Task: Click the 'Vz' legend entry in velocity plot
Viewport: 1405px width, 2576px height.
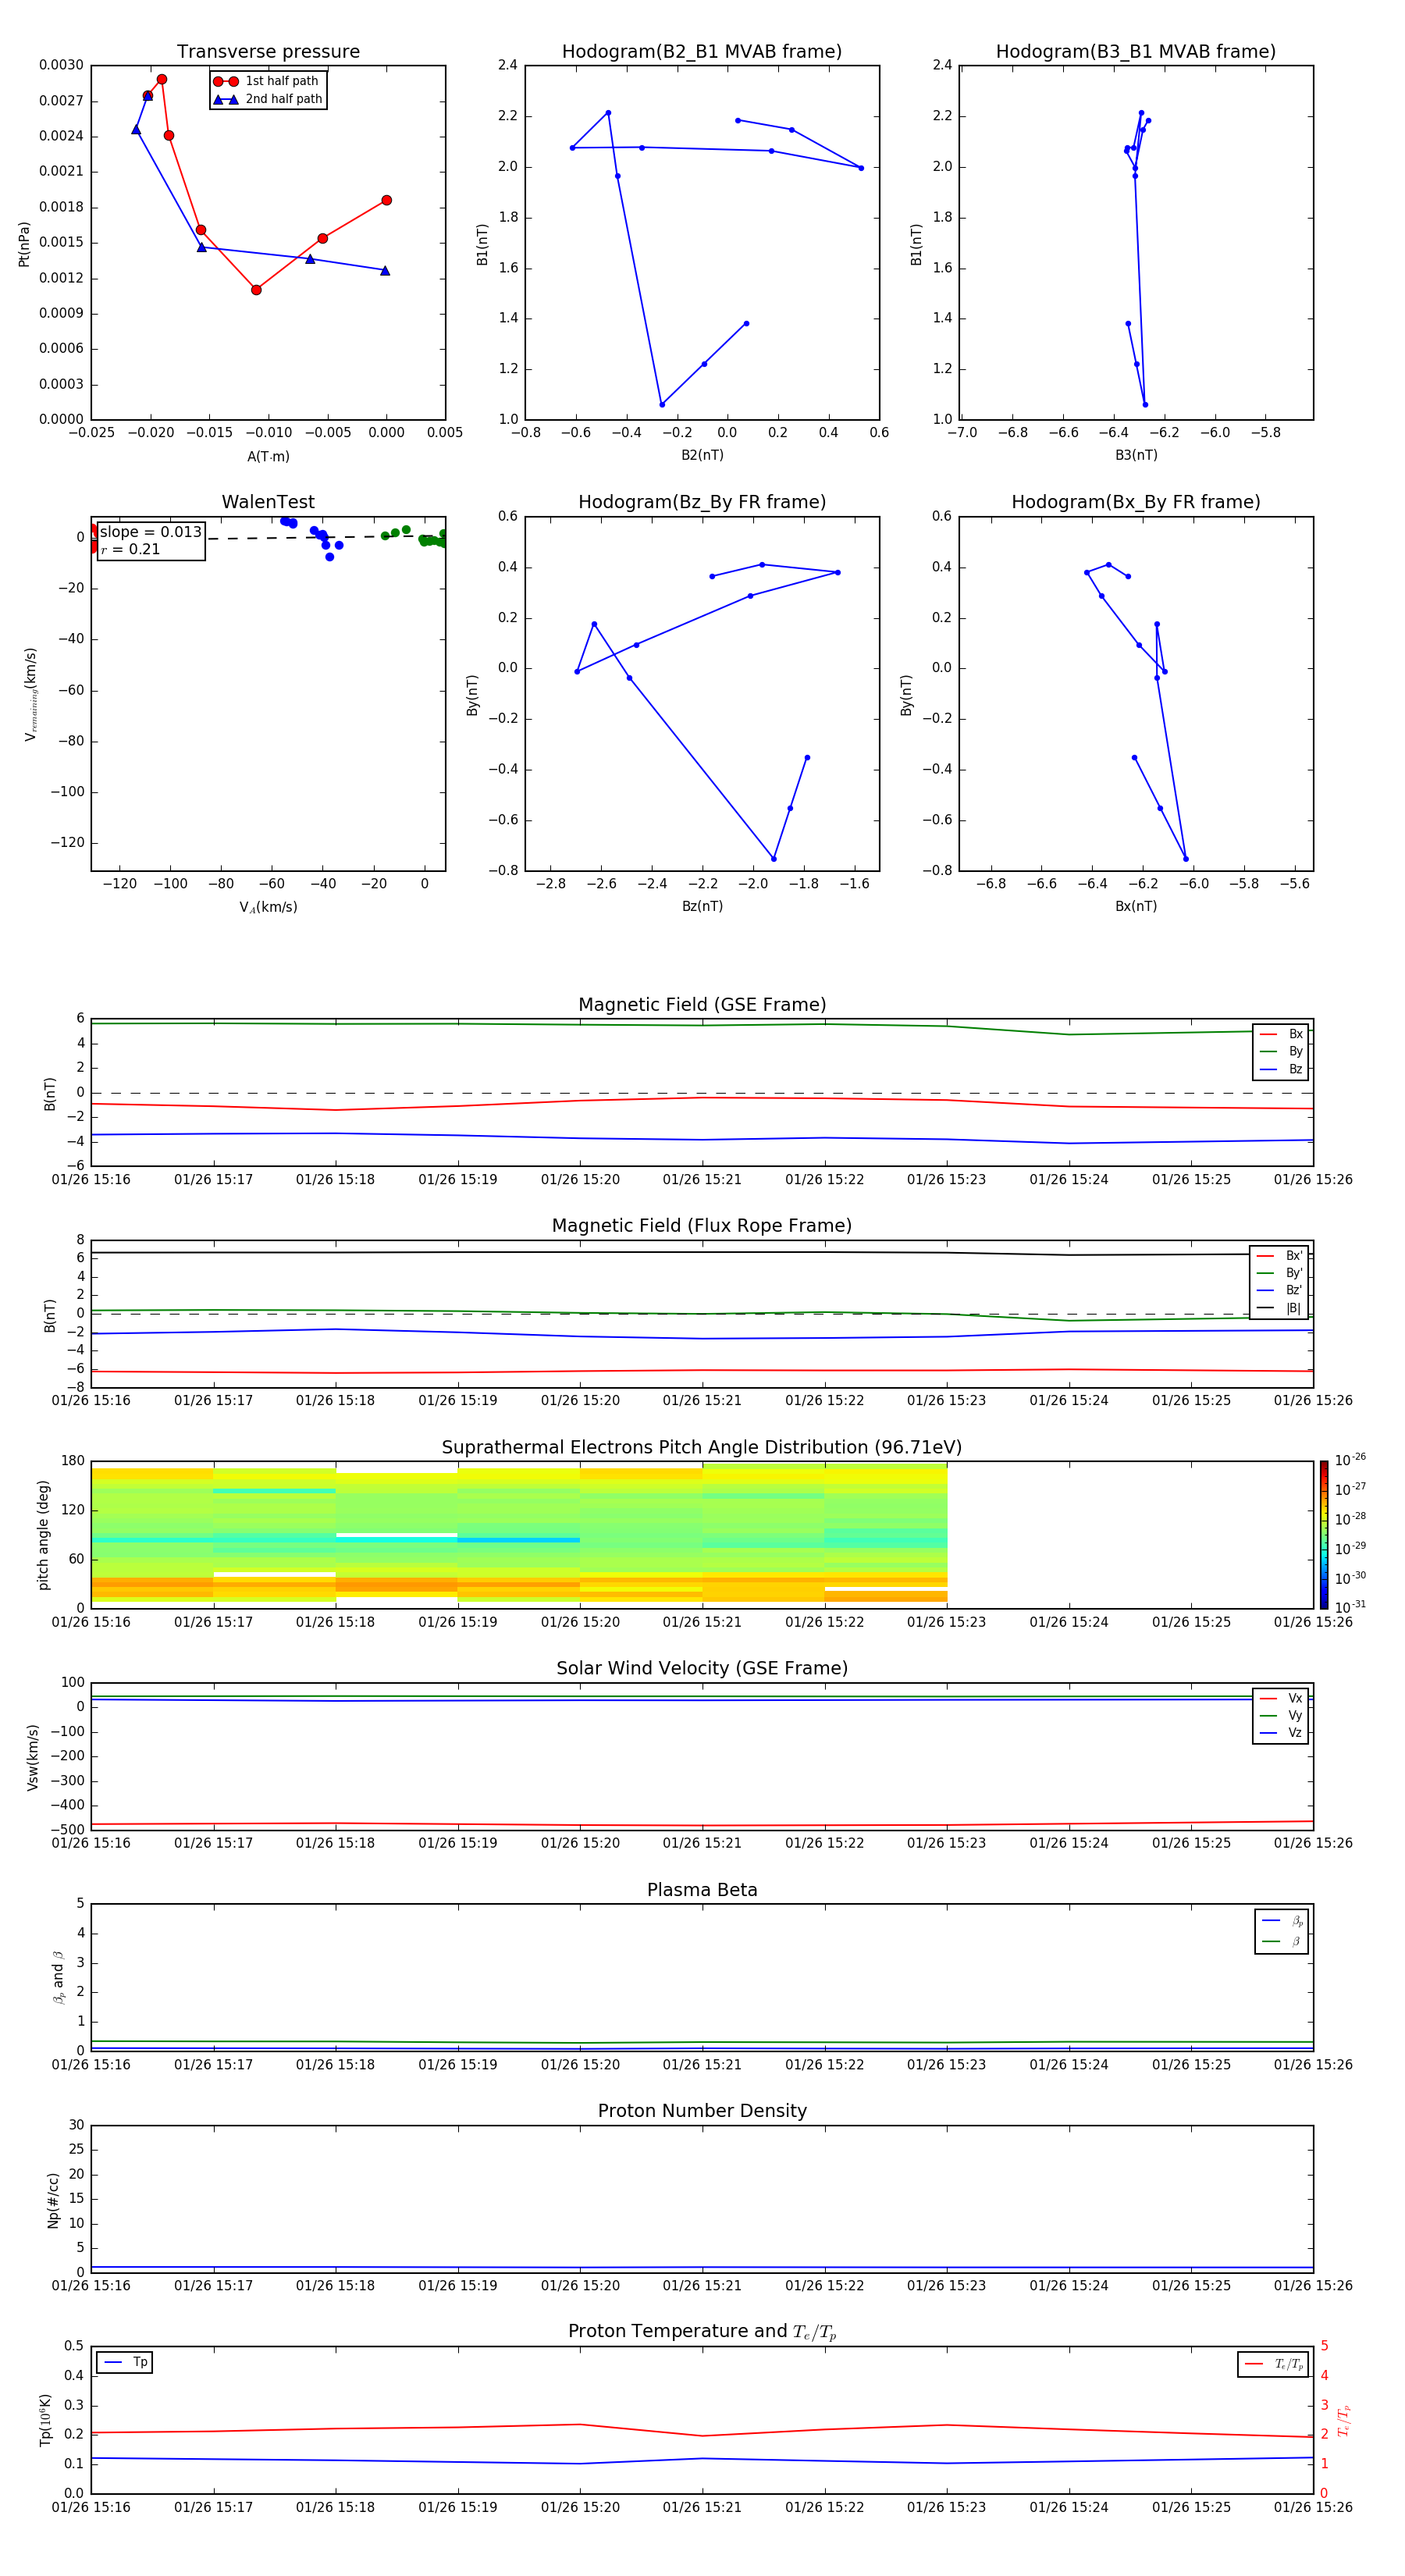Action: [1281, 1733]
